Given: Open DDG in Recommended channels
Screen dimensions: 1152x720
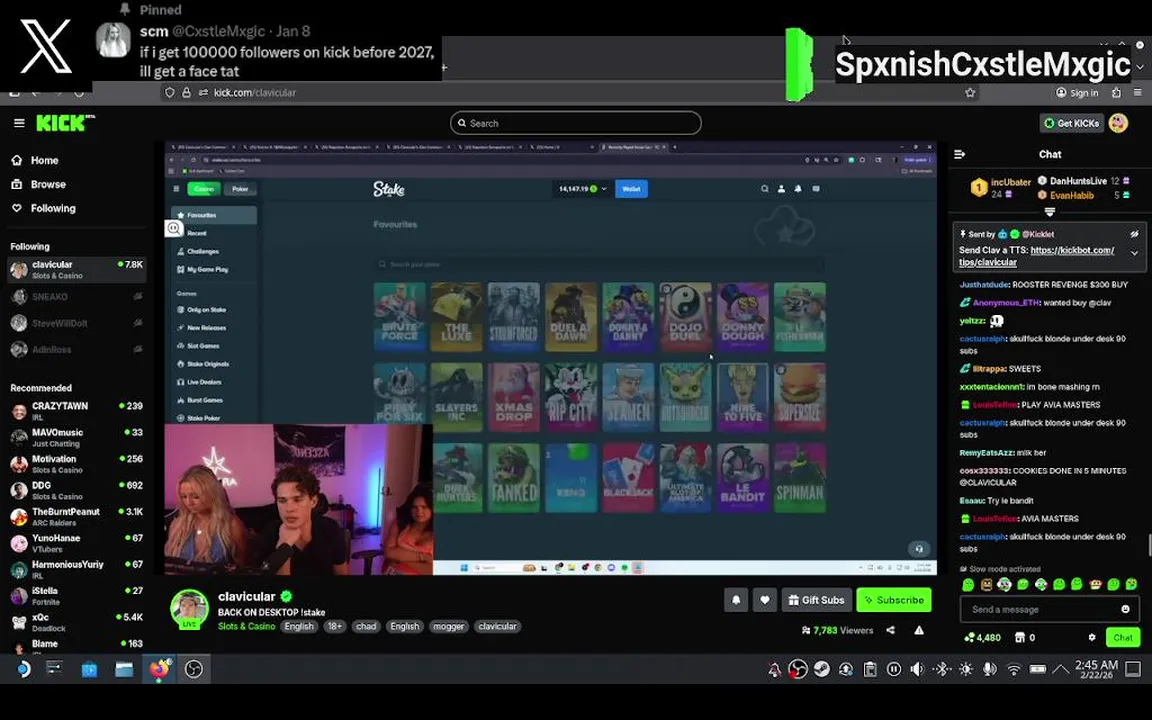Looking at the screenshot, I should (x=76, y=490).
